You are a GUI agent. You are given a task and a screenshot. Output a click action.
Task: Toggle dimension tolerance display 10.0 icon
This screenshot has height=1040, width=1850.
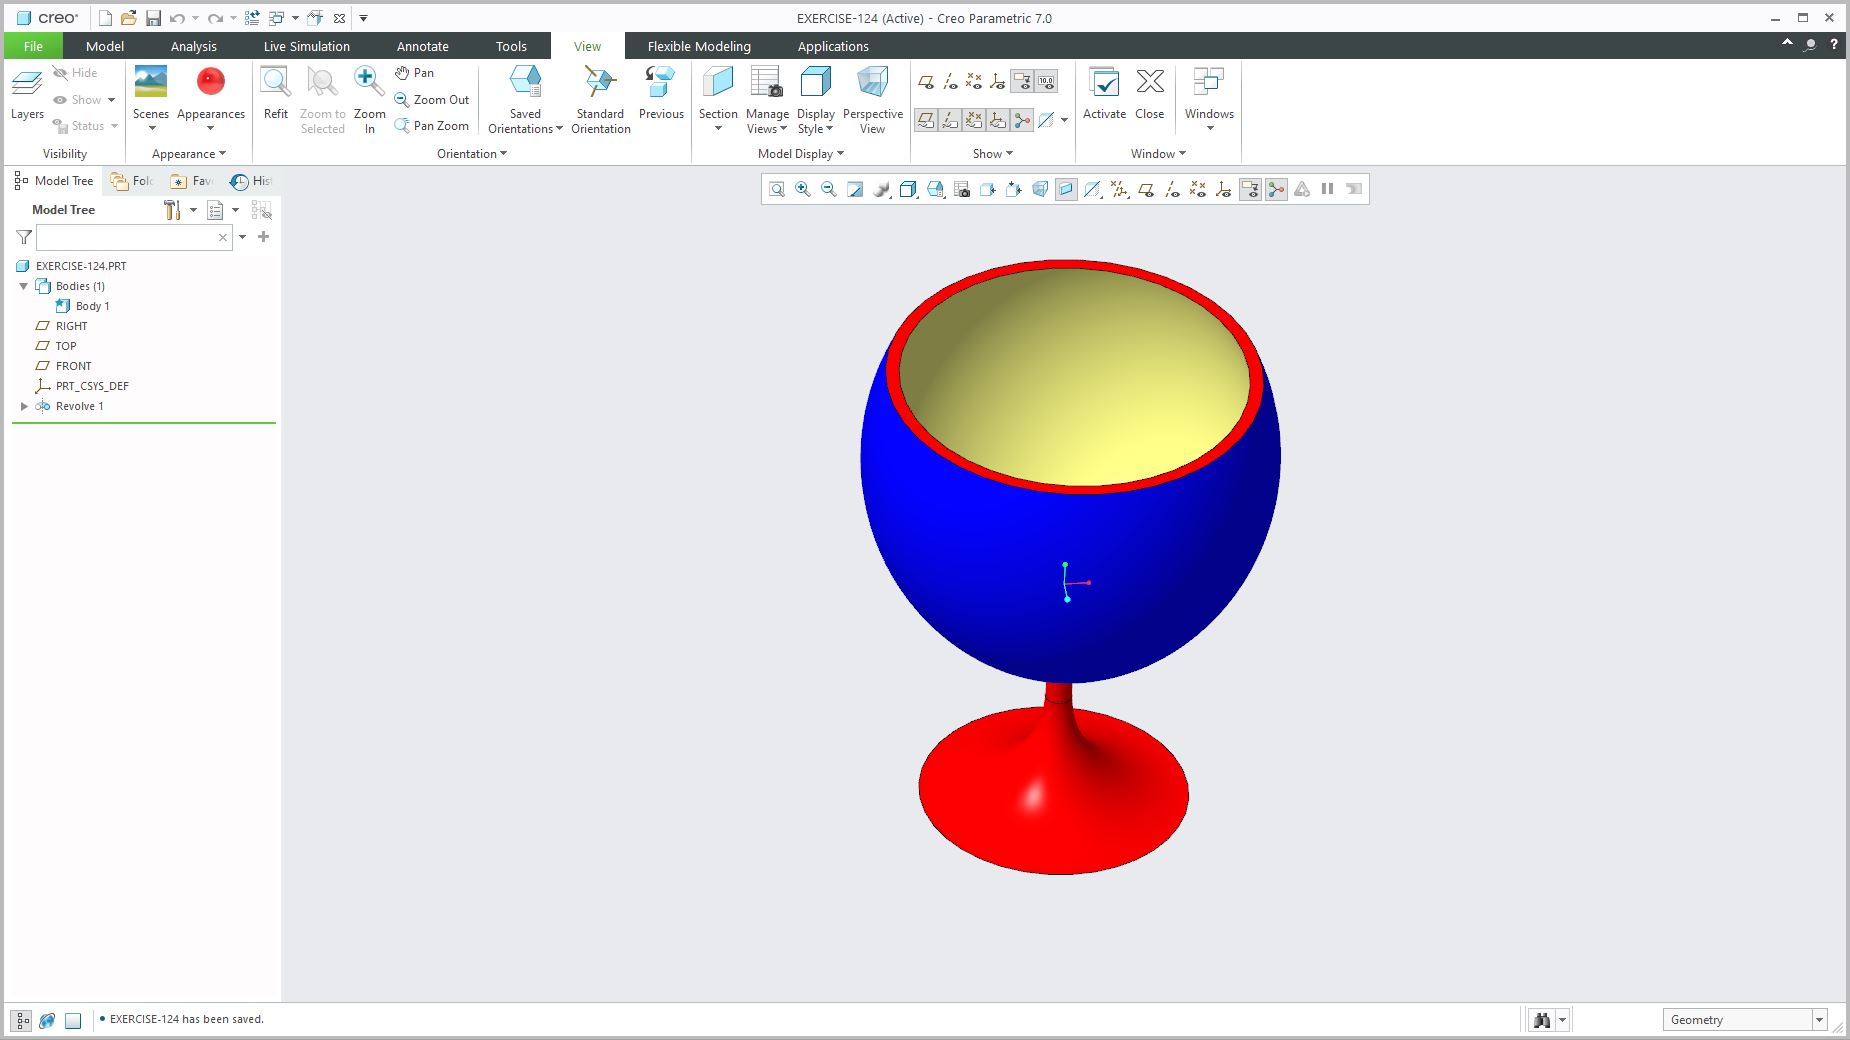(x=1046, y=82)
